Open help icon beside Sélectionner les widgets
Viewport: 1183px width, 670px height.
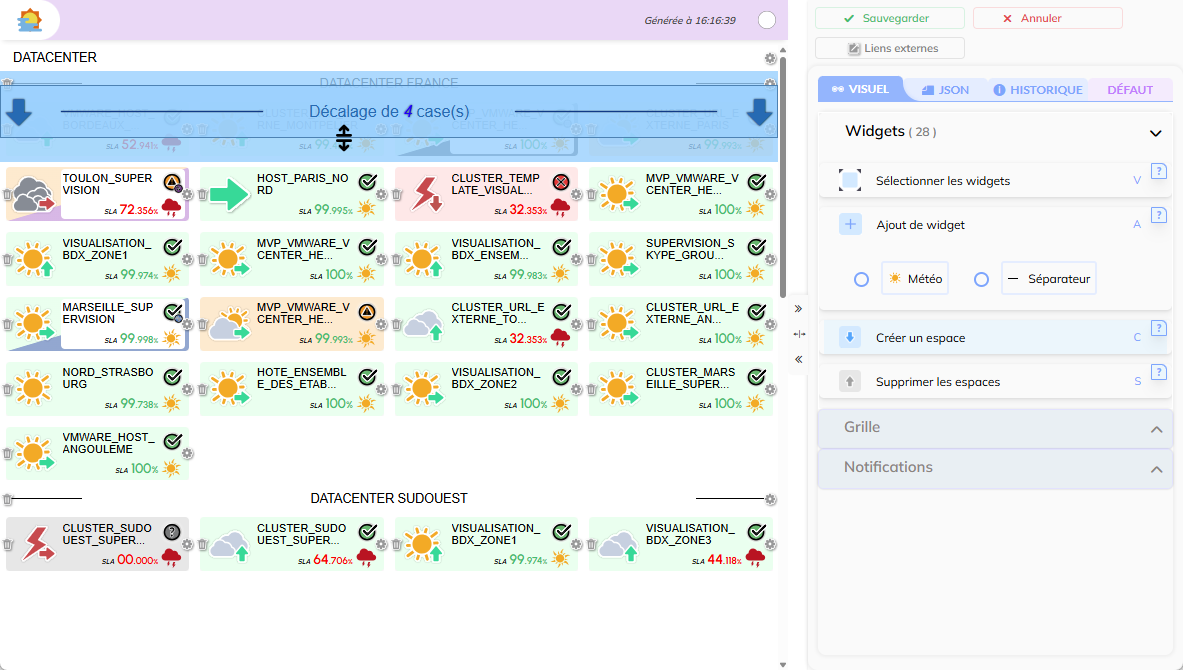[x=1159, y=171]
